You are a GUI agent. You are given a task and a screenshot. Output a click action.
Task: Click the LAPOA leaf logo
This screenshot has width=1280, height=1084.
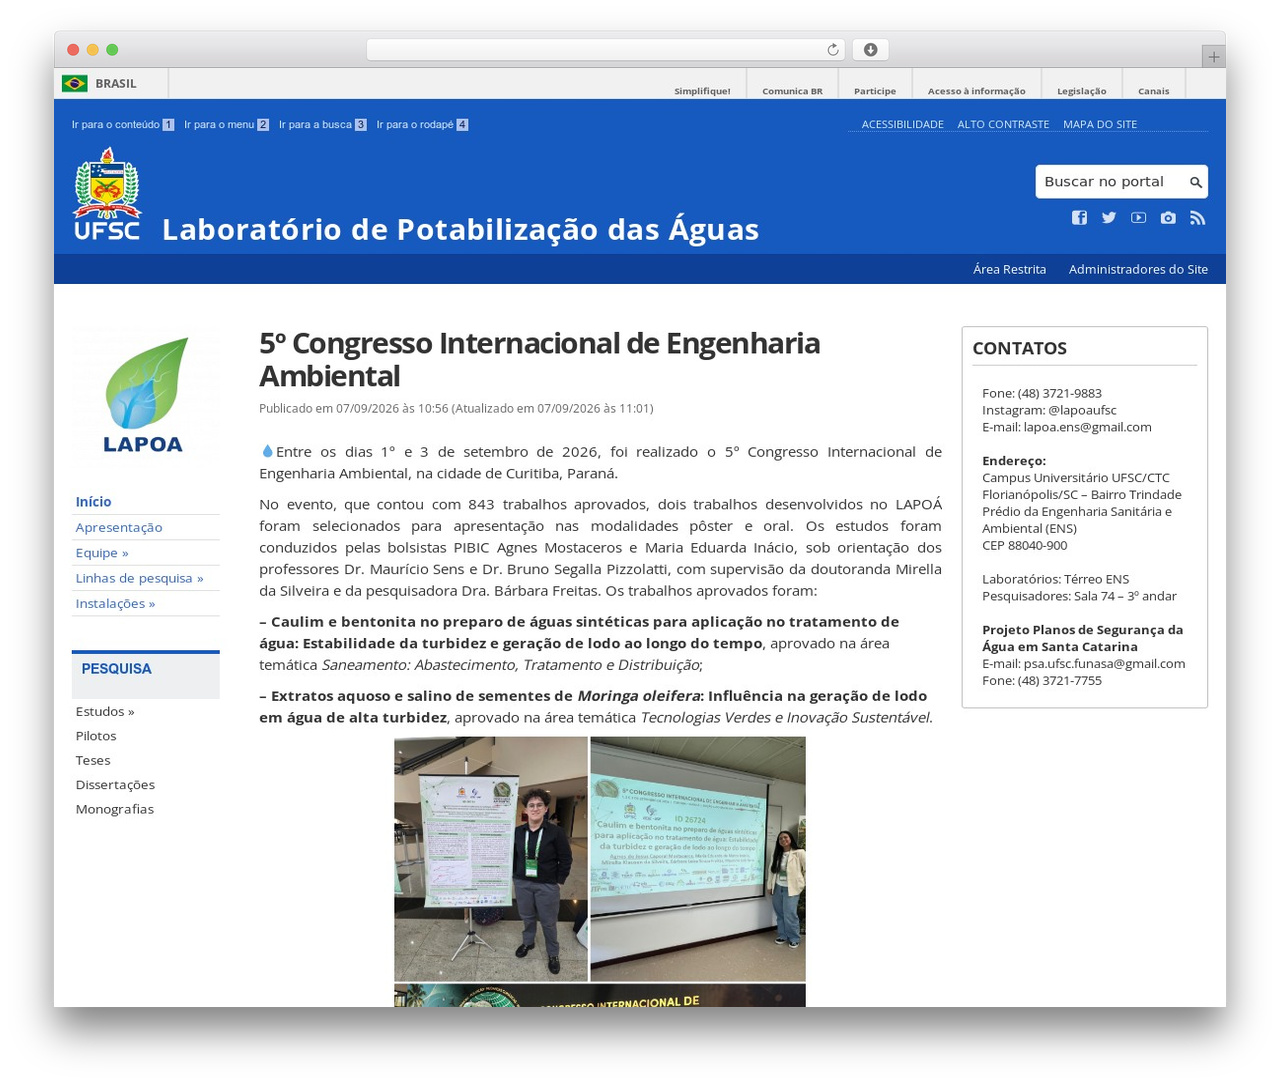click(145, 396)
